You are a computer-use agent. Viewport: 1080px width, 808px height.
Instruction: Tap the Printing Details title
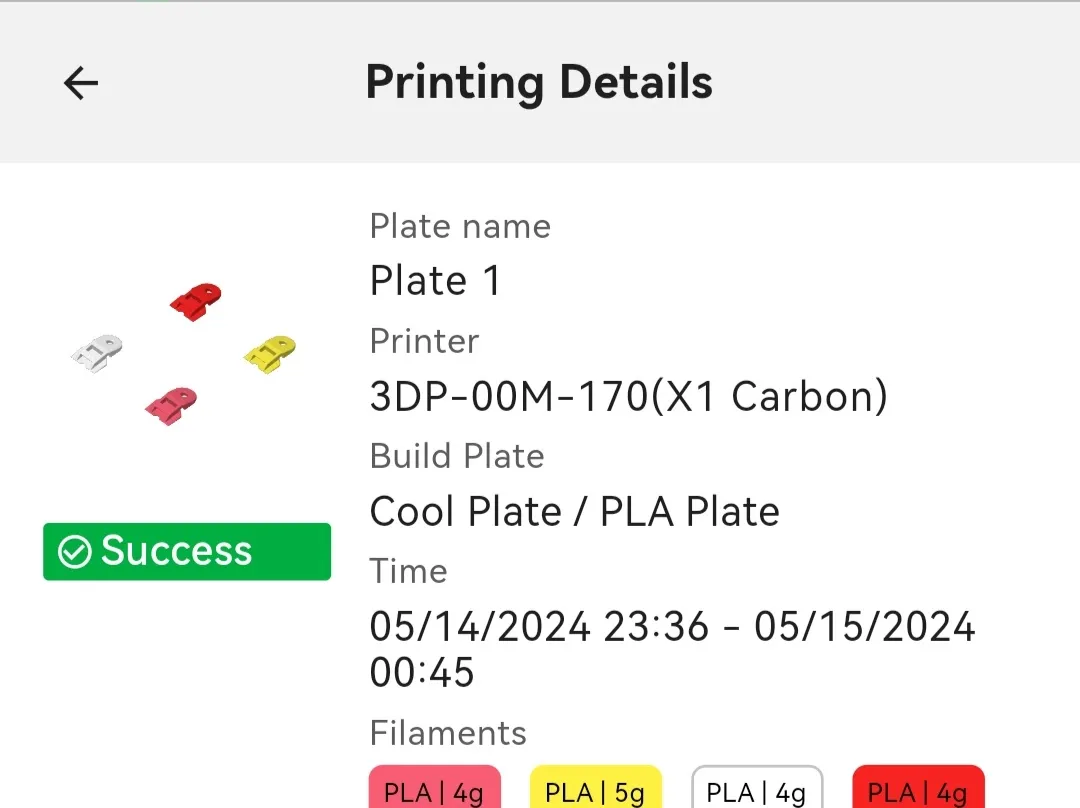click(x=539, y=83)
